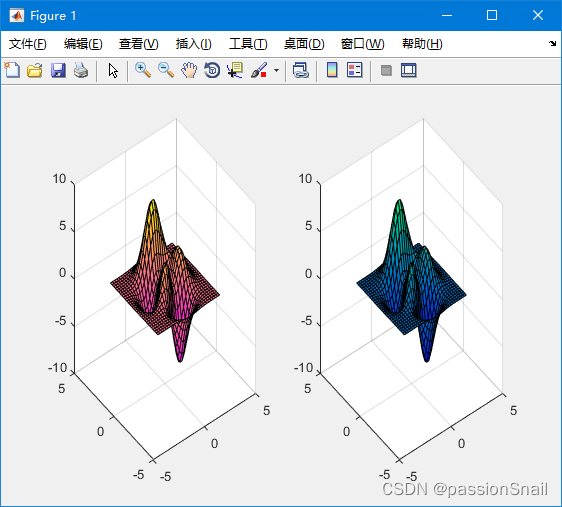Save the figure using the floppy icon
The height and width of the screenshot is (507, 562).
[58, 70]
